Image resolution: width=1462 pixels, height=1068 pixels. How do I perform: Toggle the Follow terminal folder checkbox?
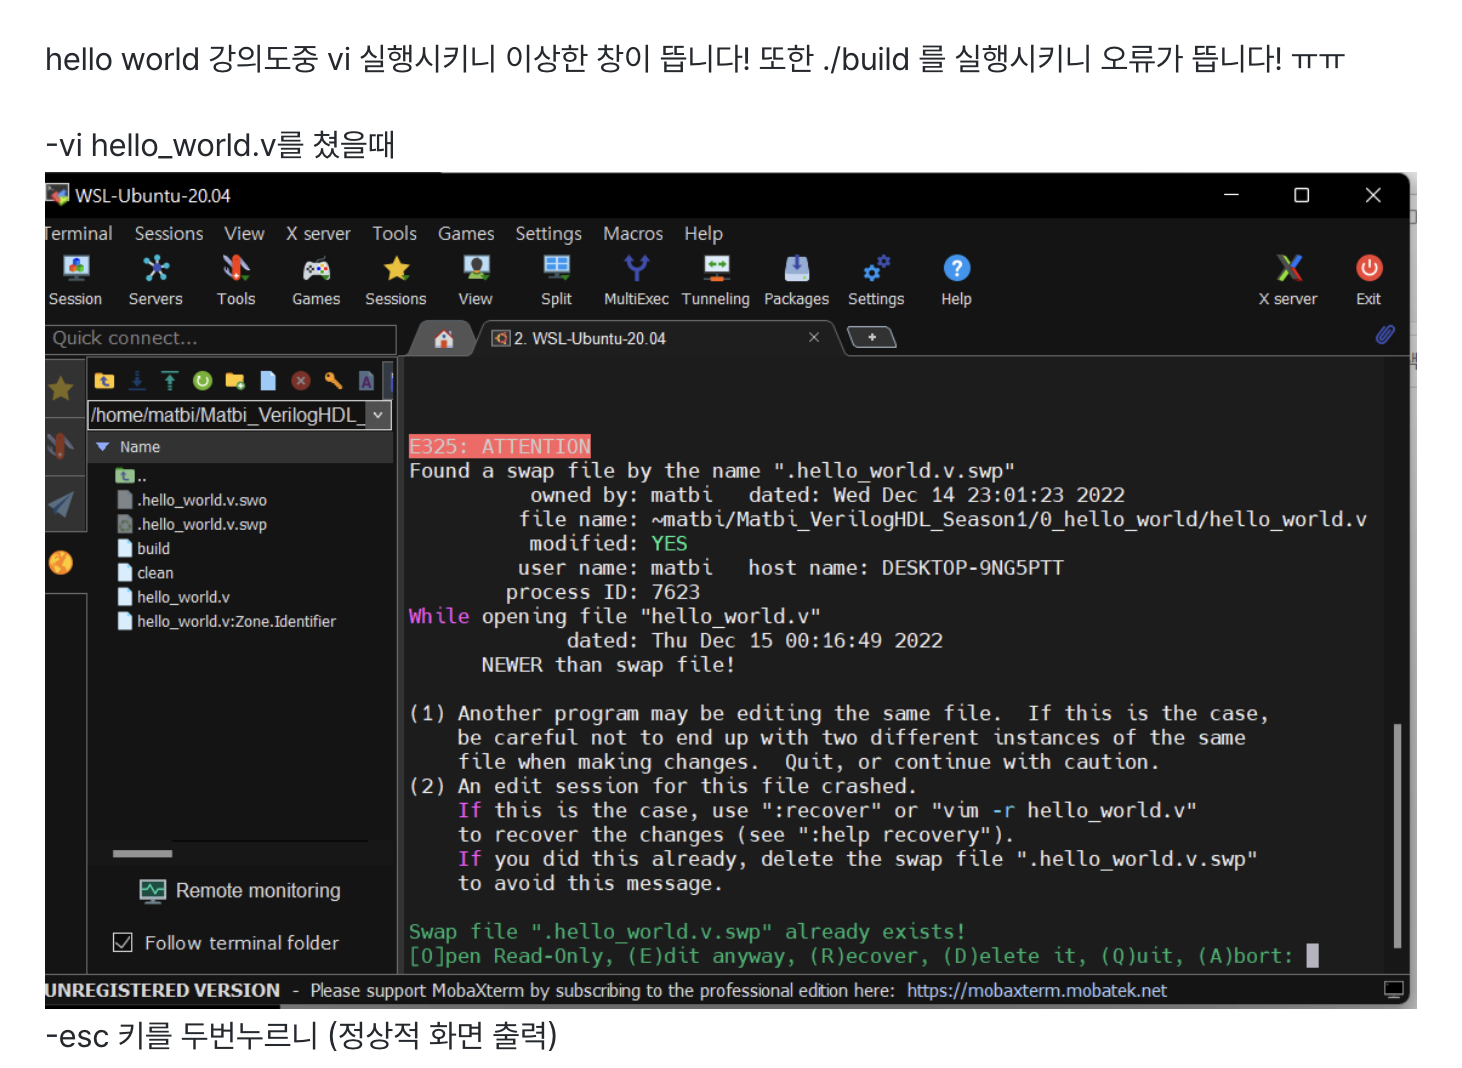pos(123,942)
